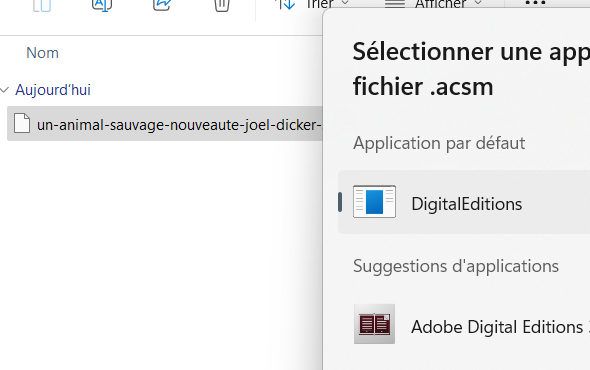This screenshot has height=370, width=590.
Task: Click the Delete trash can icon
Action: [222, 5]
